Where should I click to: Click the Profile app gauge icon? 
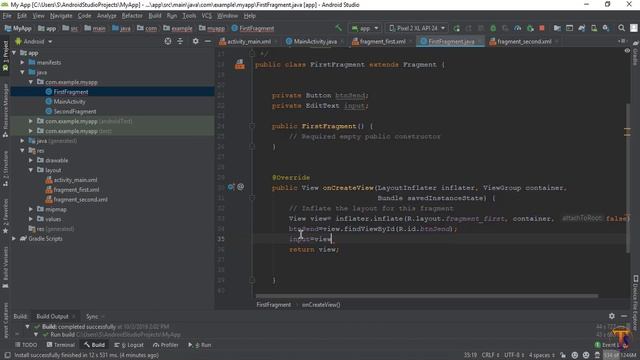coord(518,28)
